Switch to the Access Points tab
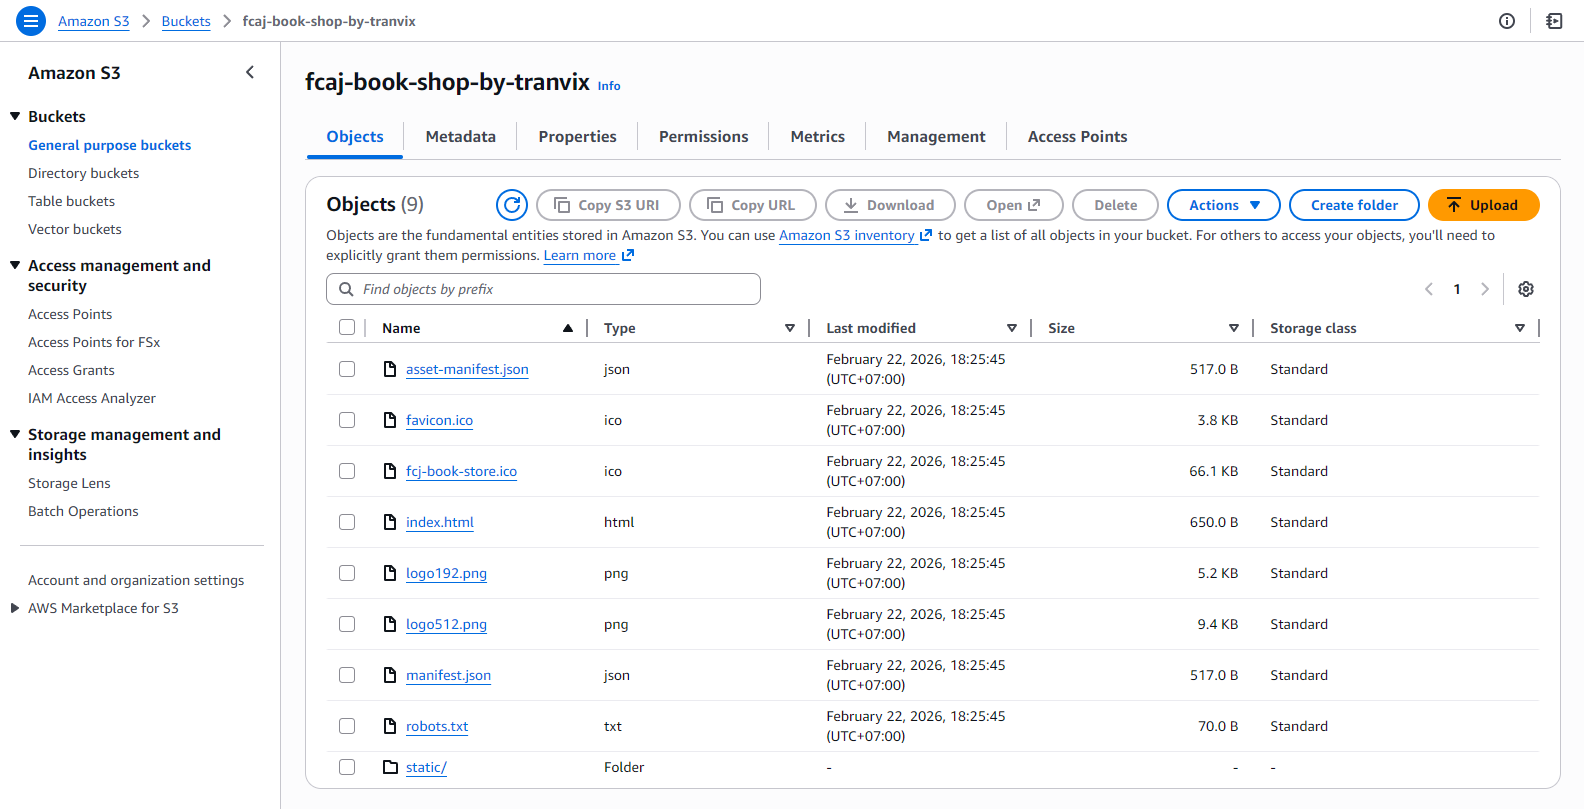The image size is (1584, 809). click(x=1078, y=137)
